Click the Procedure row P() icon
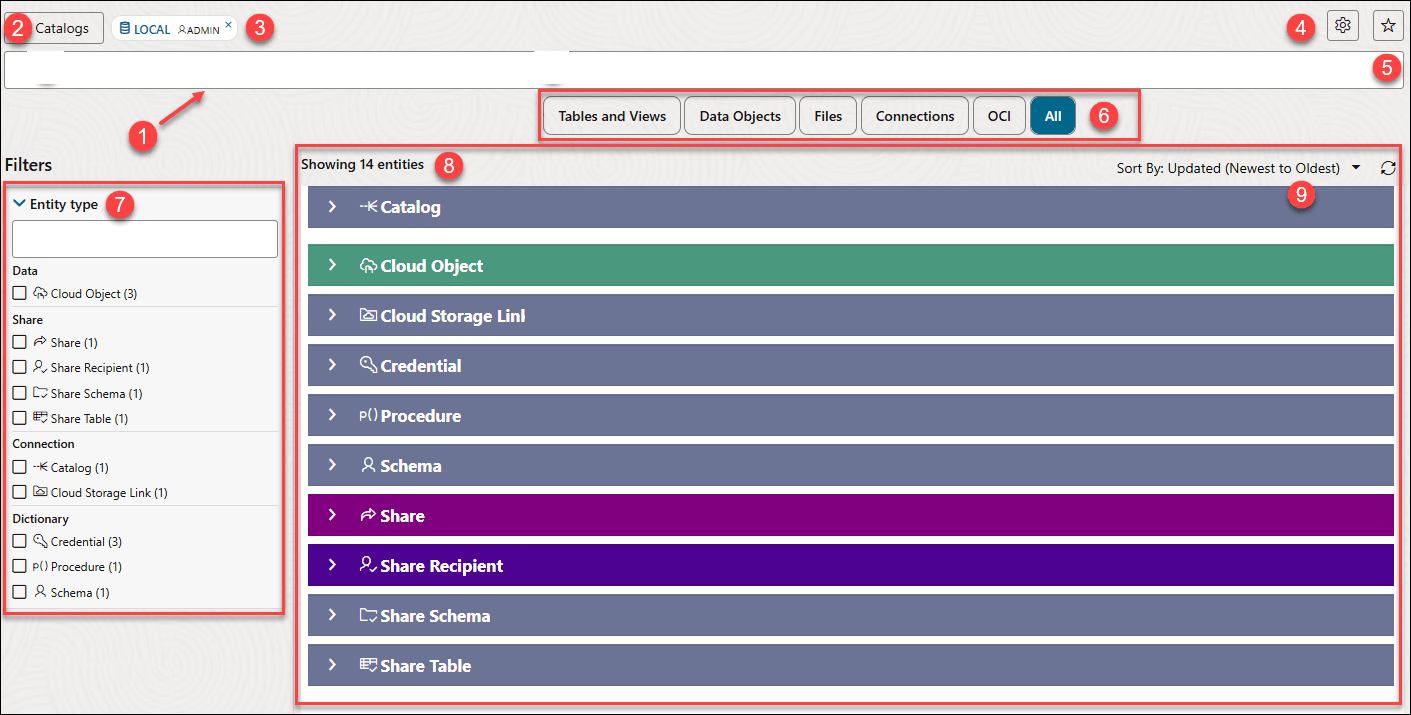Viewport: 1411px width, 715px height. 368,415
